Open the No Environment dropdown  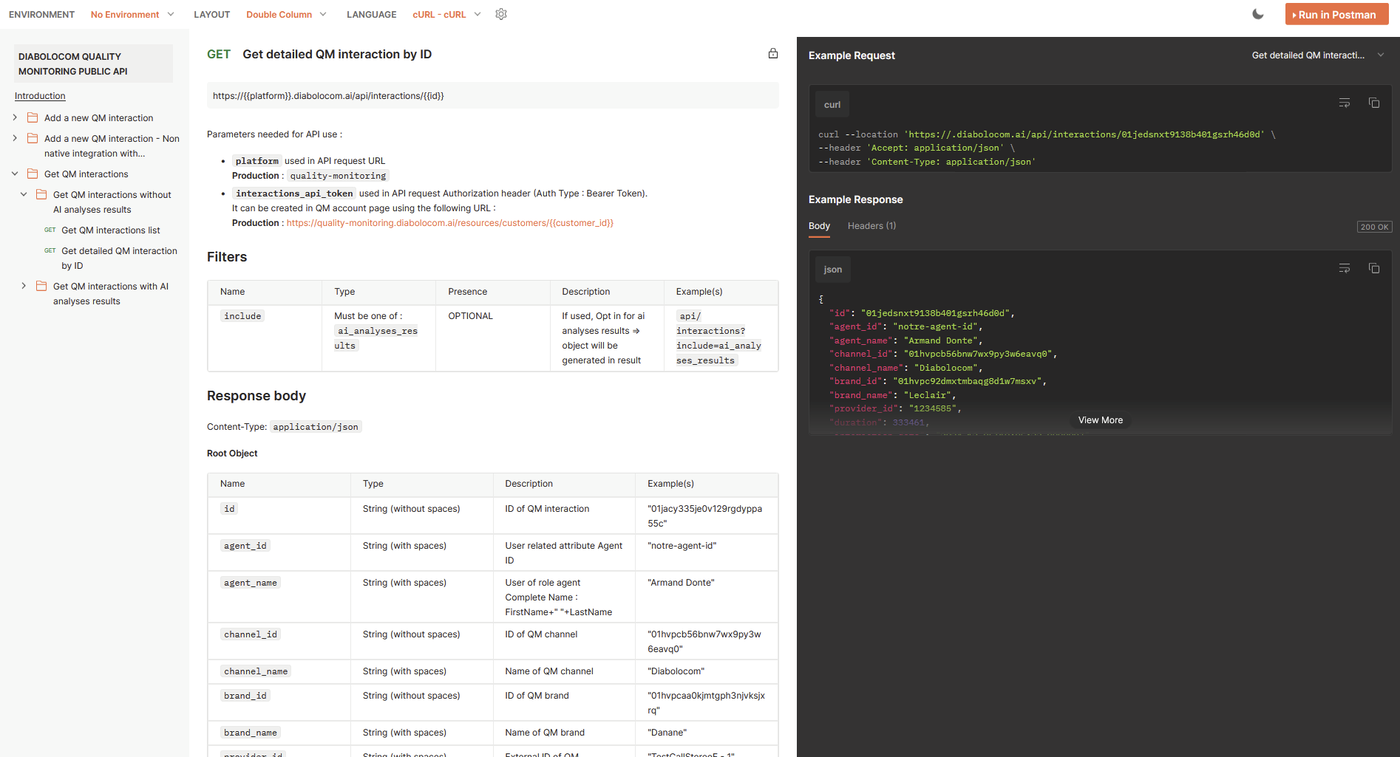(x=132, y=14)
